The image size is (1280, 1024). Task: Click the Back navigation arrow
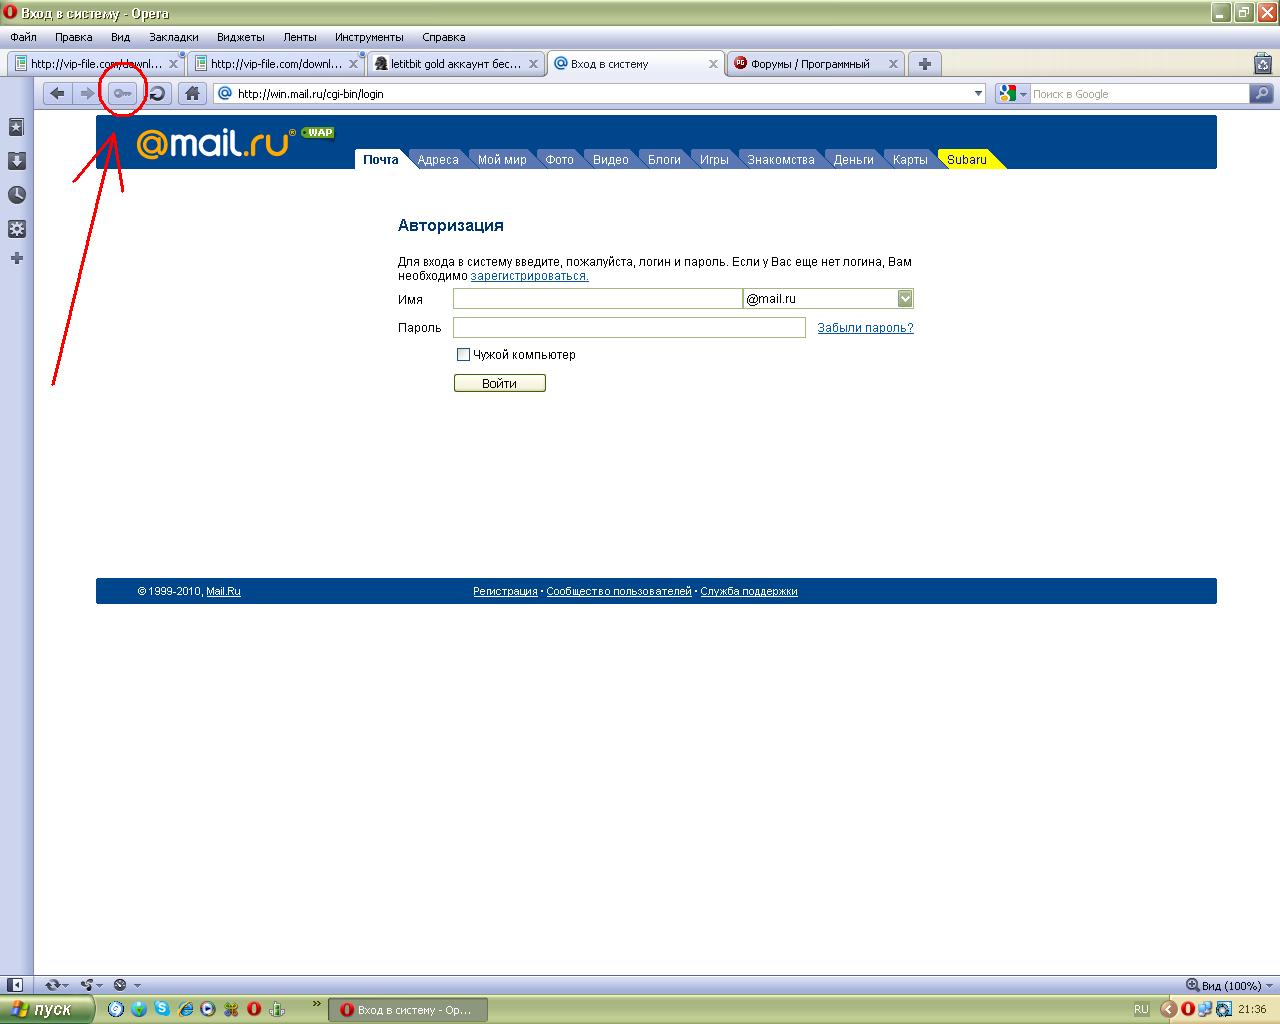[58, 93]
